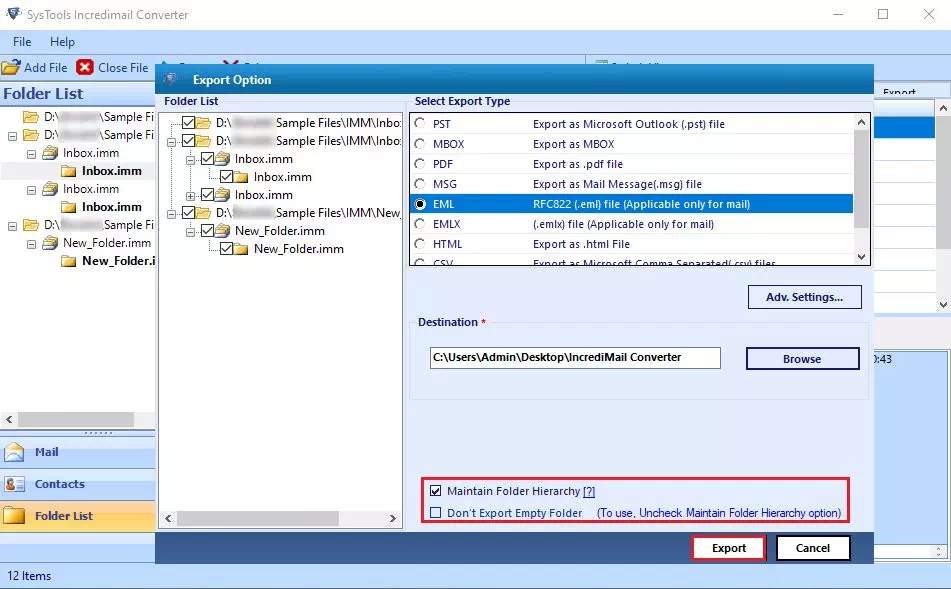This screenshot has height=589, width=951.
Task: Check Don't Export Empty Folder checkbox
Action: (x=435, y=513)
